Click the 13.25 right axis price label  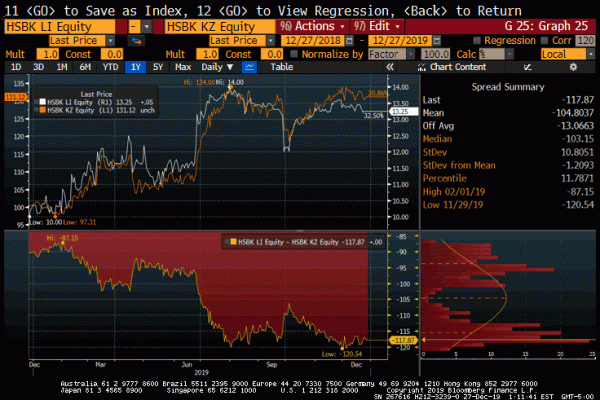[x=404, y=111]
